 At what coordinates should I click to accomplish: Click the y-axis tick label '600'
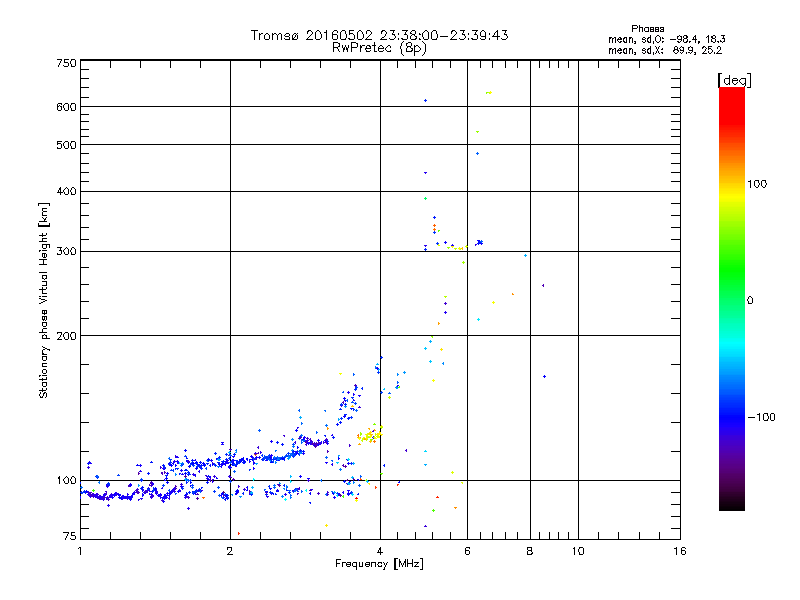66,107
